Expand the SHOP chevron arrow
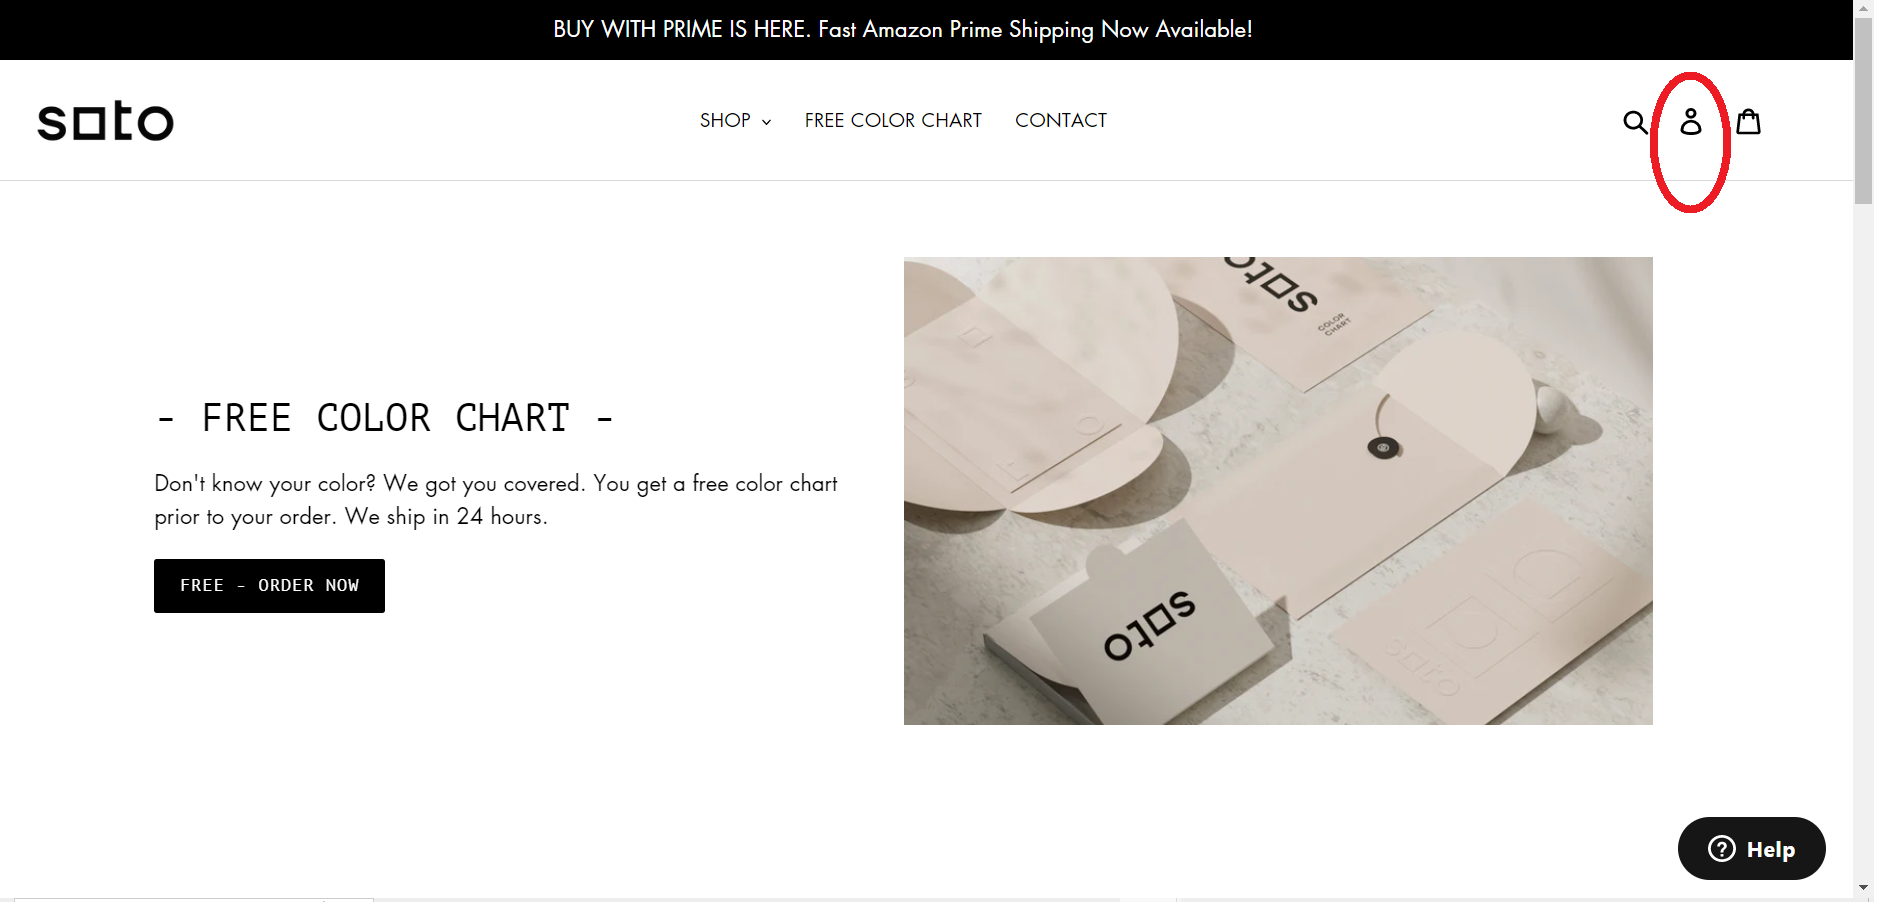 tap(767, 122)
